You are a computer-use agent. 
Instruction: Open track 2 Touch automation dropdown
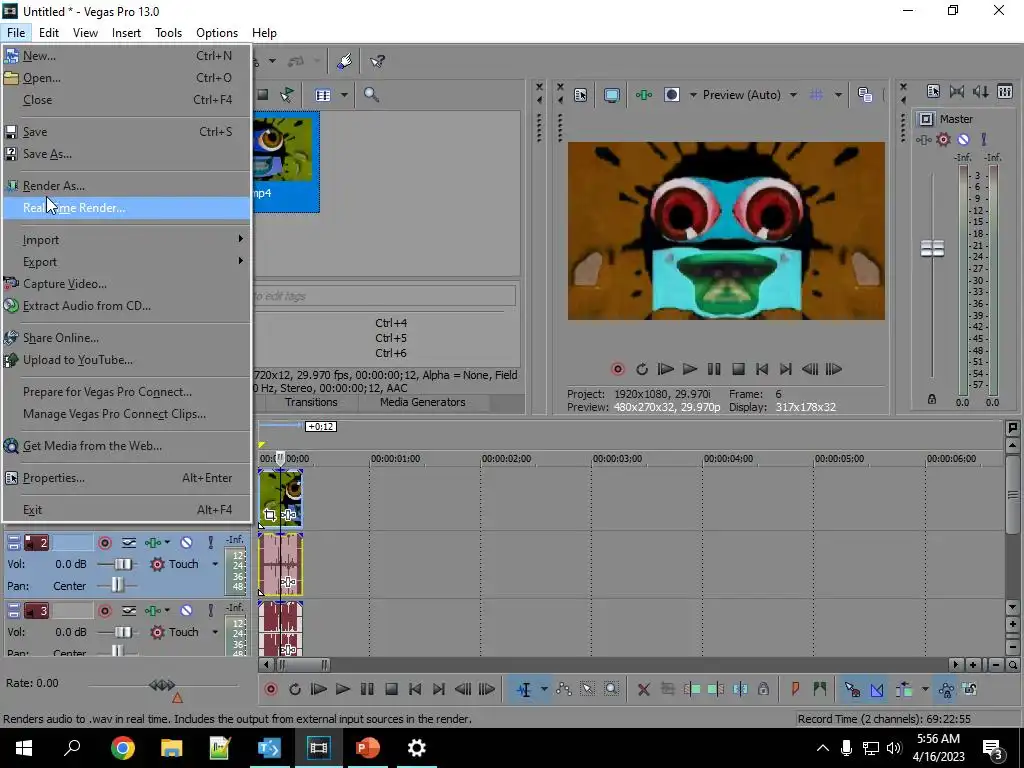215,564
